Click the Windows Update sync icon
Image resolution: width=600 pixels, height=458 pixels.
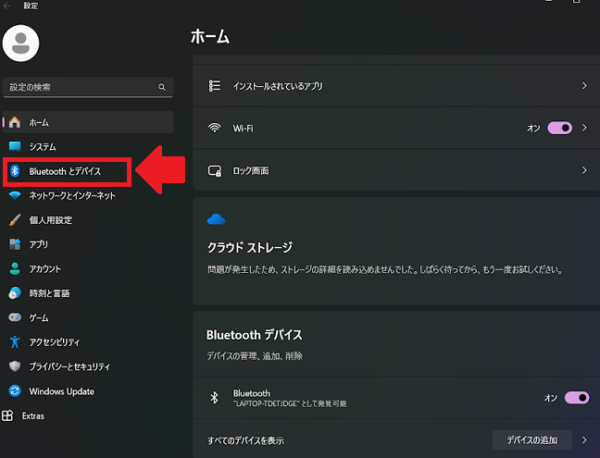(15, 391)
